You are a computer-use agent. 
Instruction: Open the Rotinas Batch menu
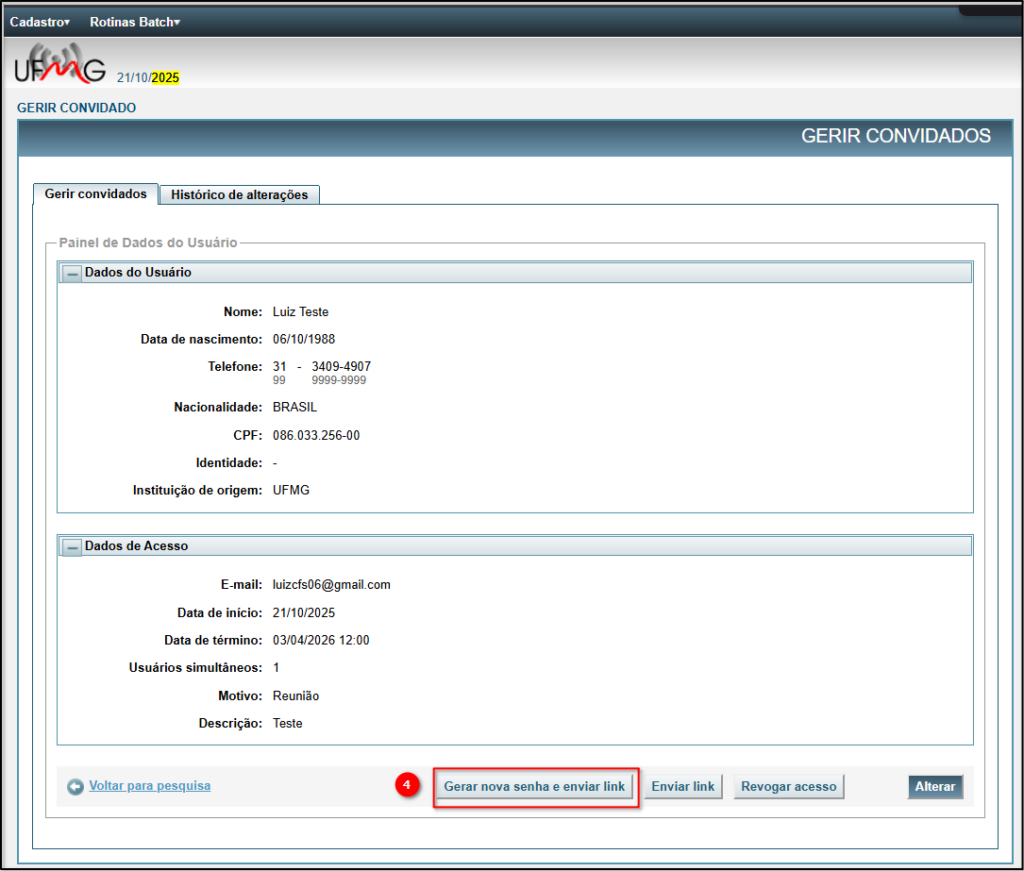134,21
